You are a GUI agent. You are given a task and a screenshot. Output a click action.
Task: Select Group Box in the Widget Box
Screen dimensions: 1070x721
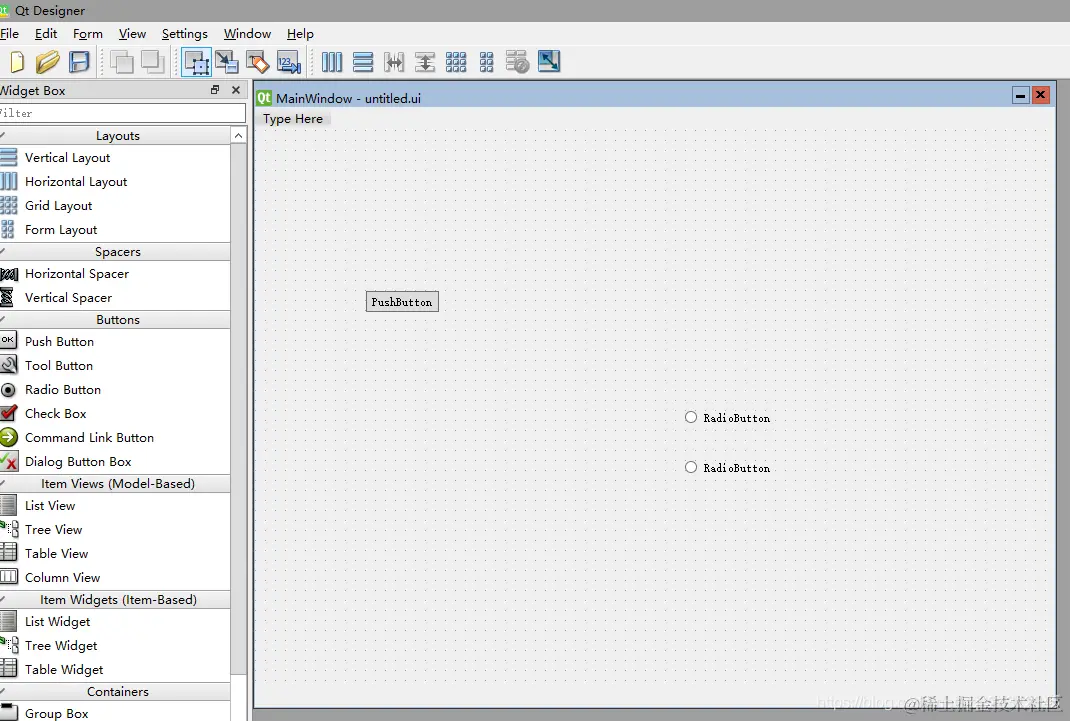pos(115,712)
